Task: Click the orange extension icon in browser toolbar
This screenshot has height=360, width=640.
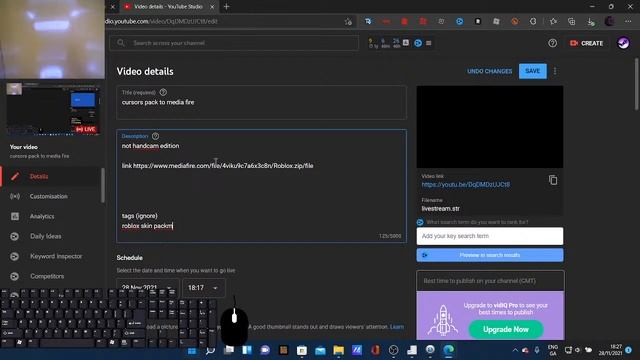Action: 515,21
